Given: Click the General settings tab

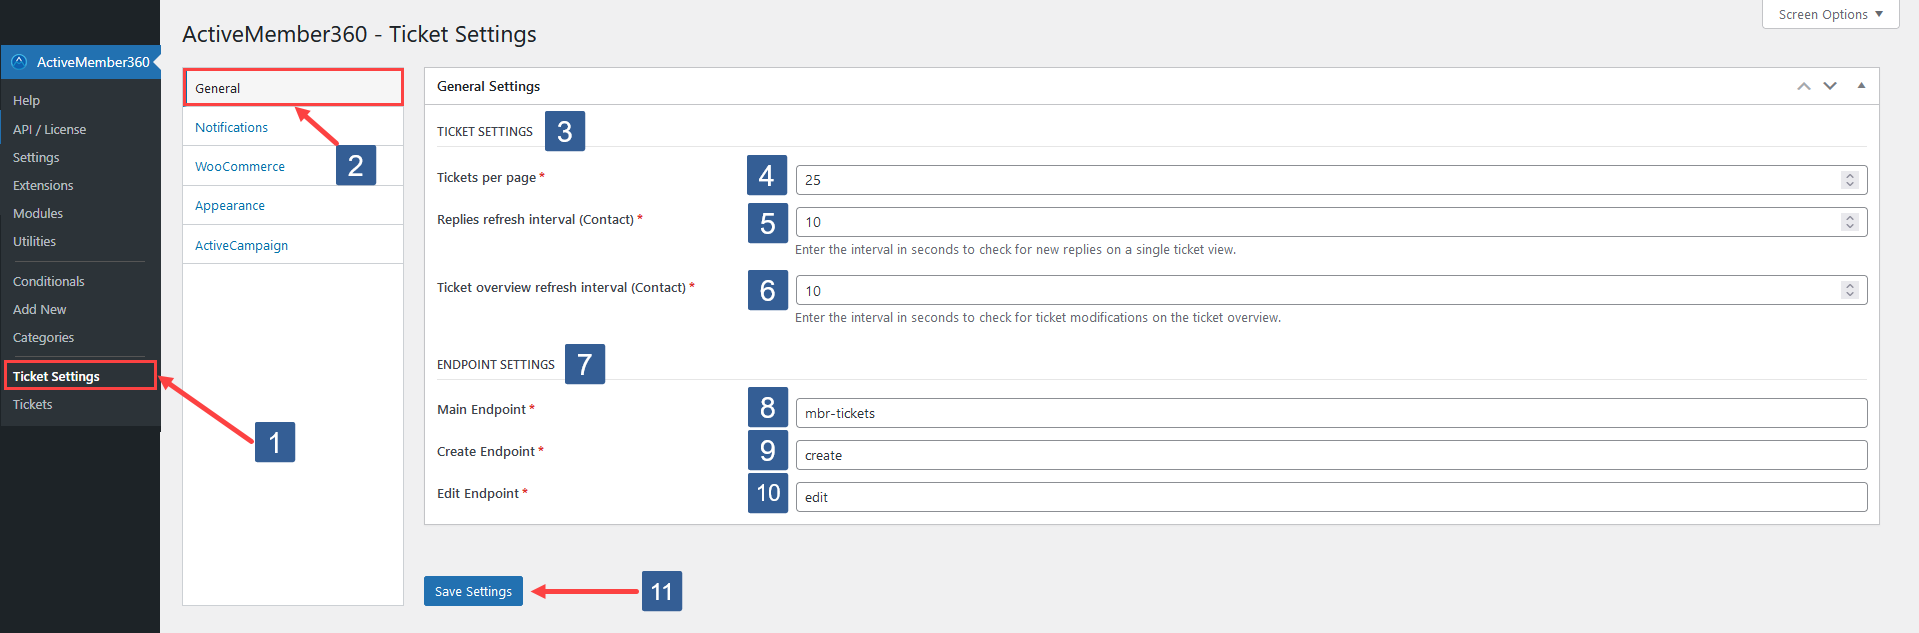Looking at the screenshot, I should (218, 88).
